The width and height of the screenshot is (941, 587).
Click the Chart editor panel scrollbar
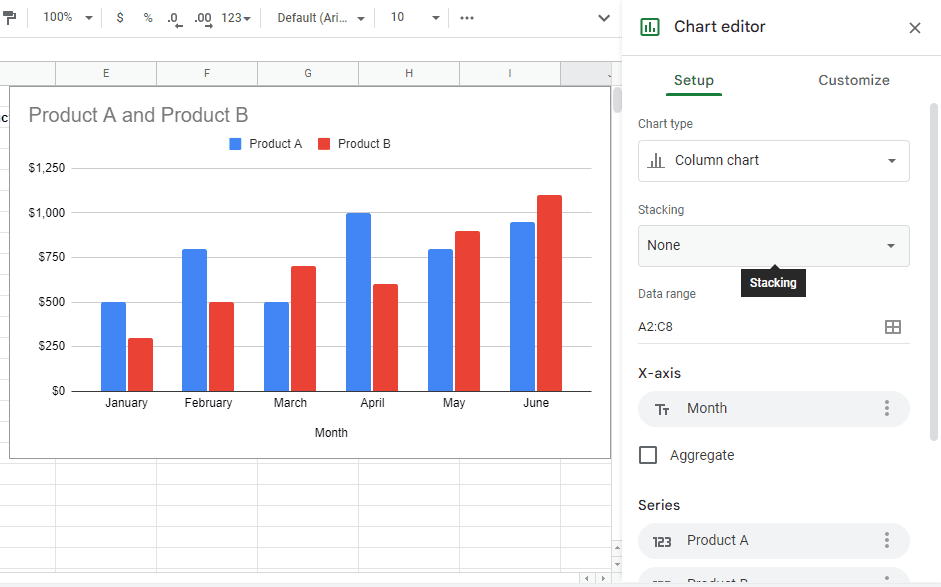pyautogui.click(x=934, y=272)
